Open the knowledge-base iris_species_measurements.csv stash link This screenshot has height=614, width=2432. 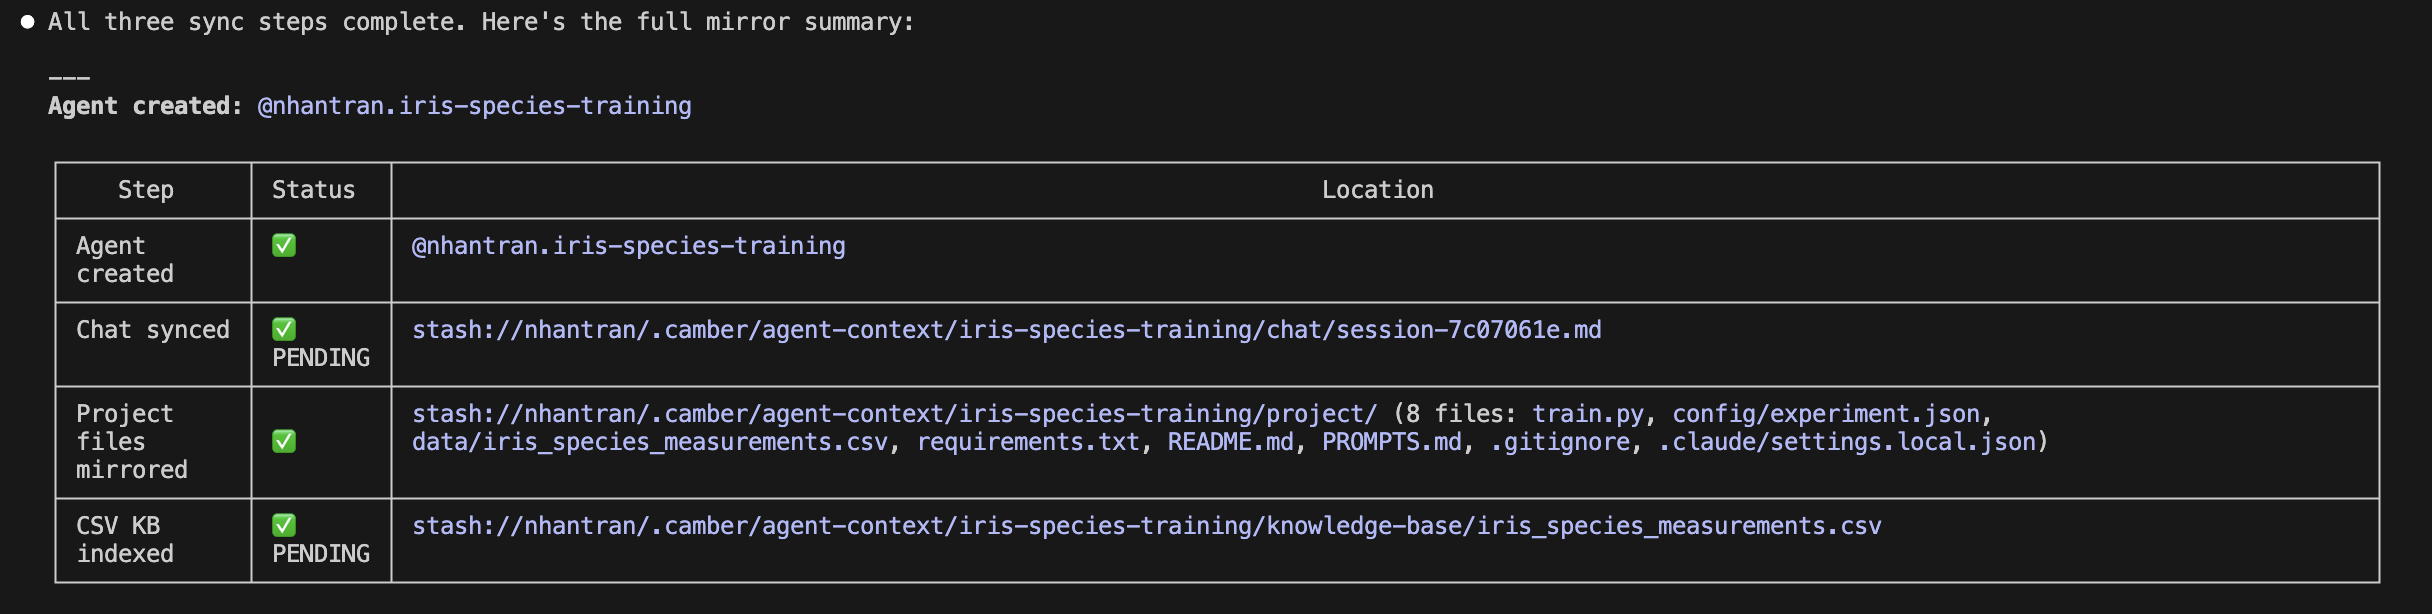tap(1147, 526)
